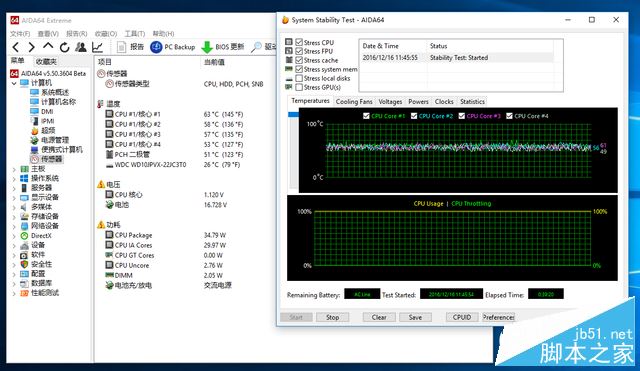Viewport: 640px width, 371px height.
Task: Click the 报告 report toolbar button
Action: [x=131, y=47]
